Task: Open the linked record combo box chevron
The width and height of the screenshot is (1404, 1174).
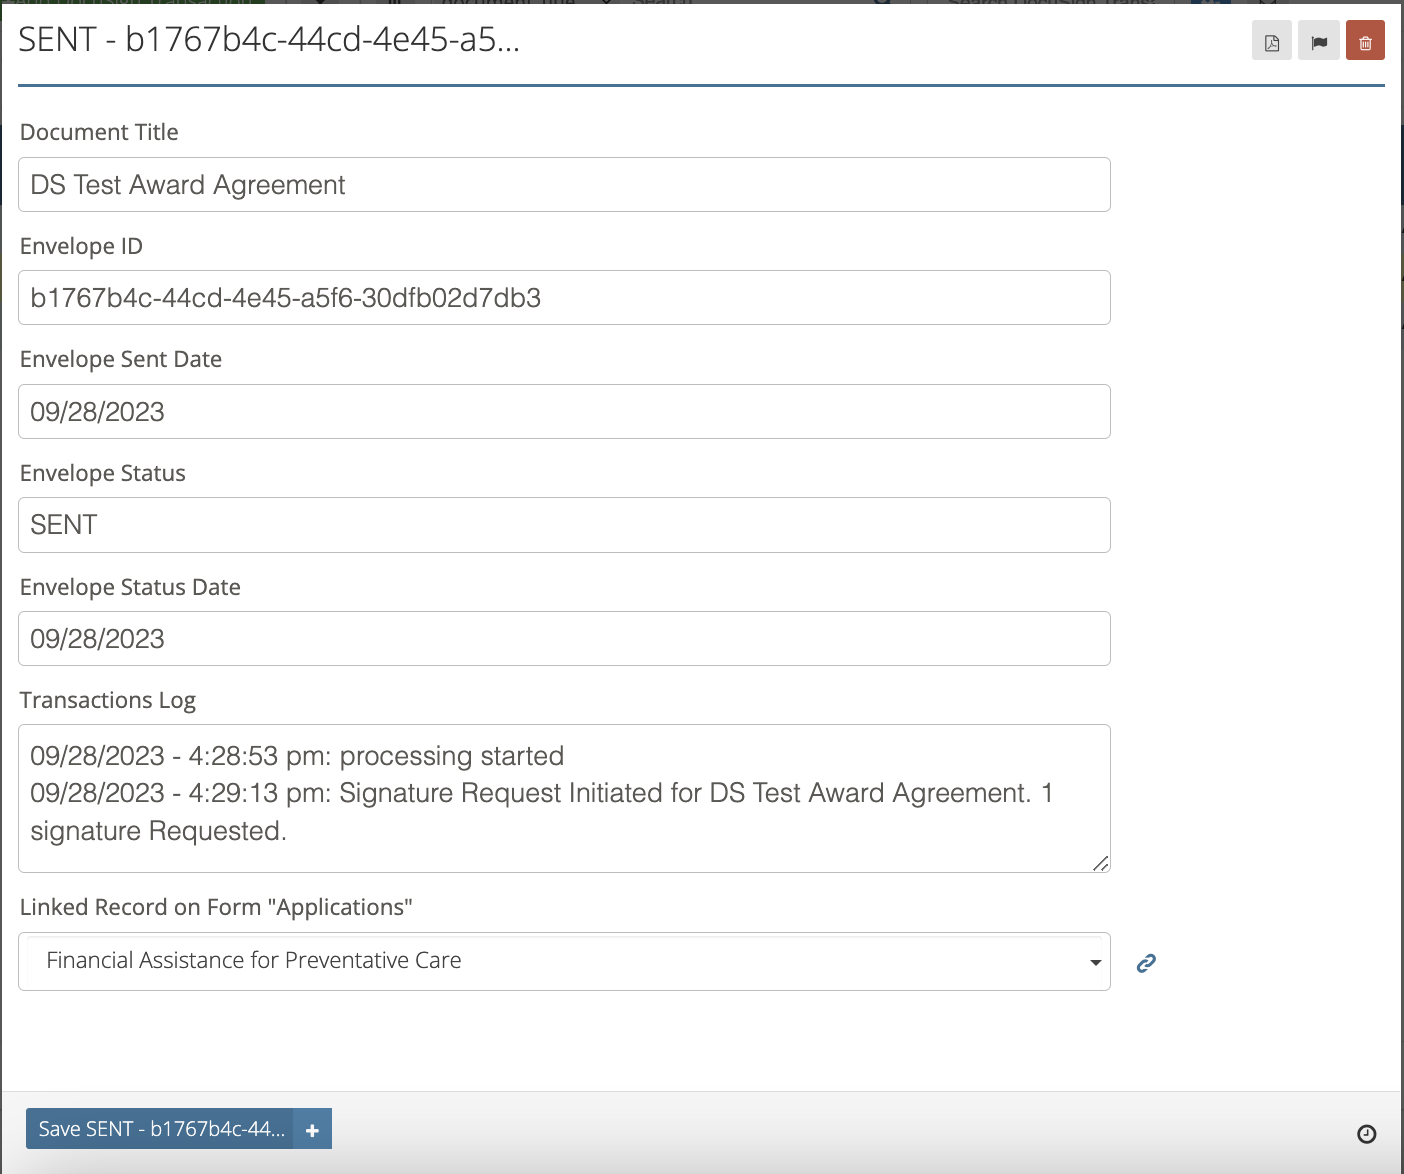Action: pos(1094,961)
